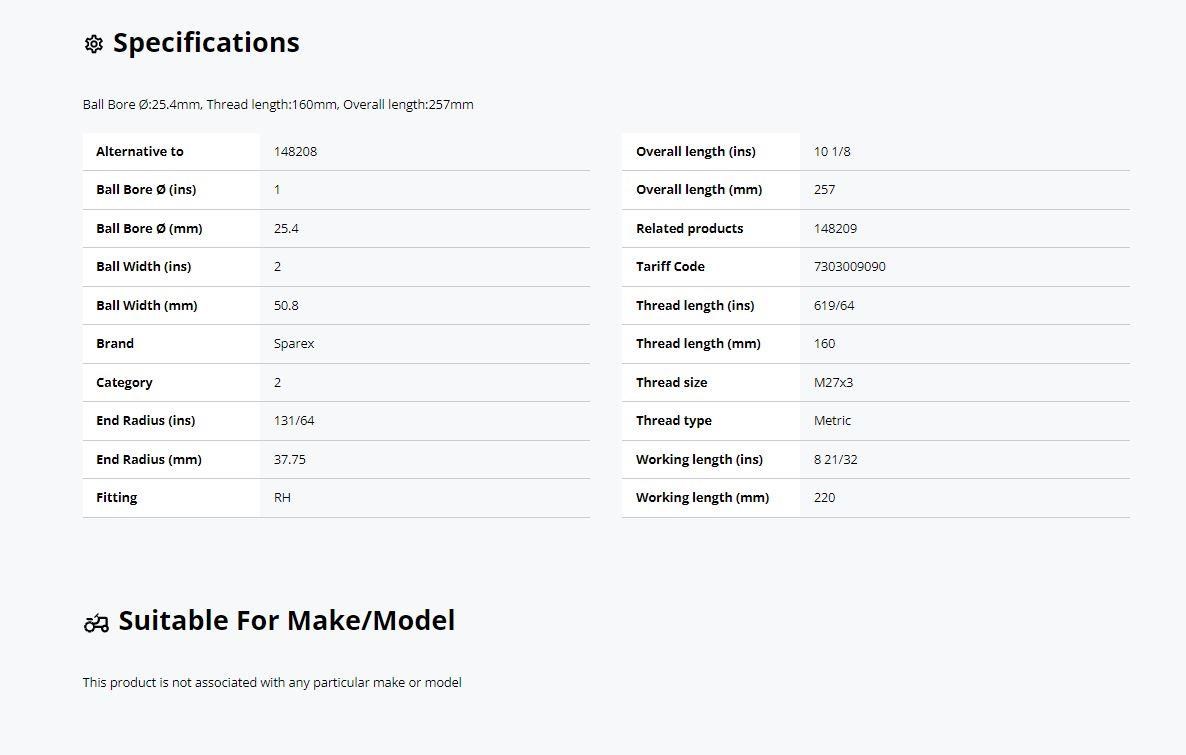The width and height of the screenshot is (1186, 755).
Task: Click the Ball Width (mm) label
Action: tap(146, 306)
